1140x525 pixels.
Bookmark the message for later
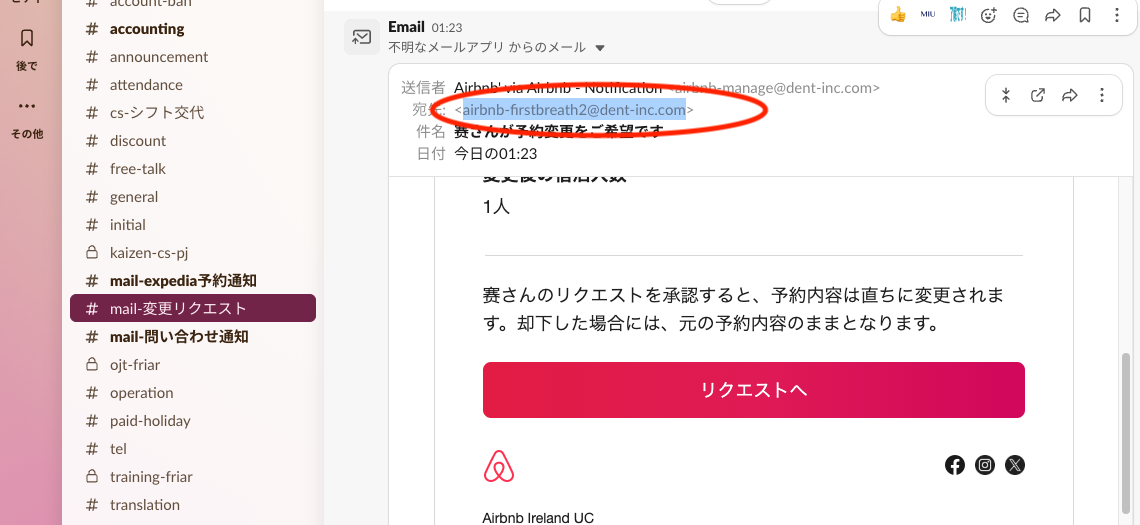click(1085, 15)
